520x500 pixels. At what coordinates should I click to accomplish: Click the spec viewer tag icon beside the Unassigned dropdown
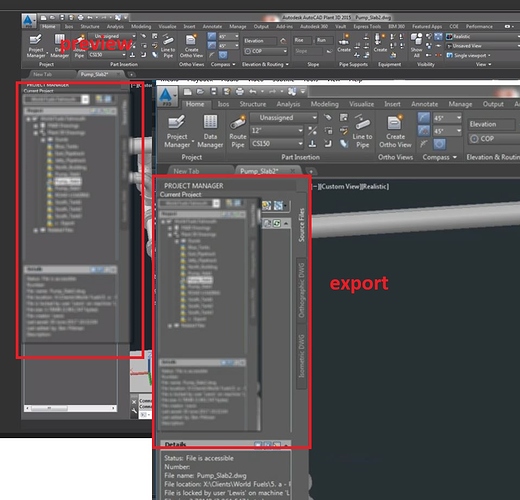tap(328, 117)
